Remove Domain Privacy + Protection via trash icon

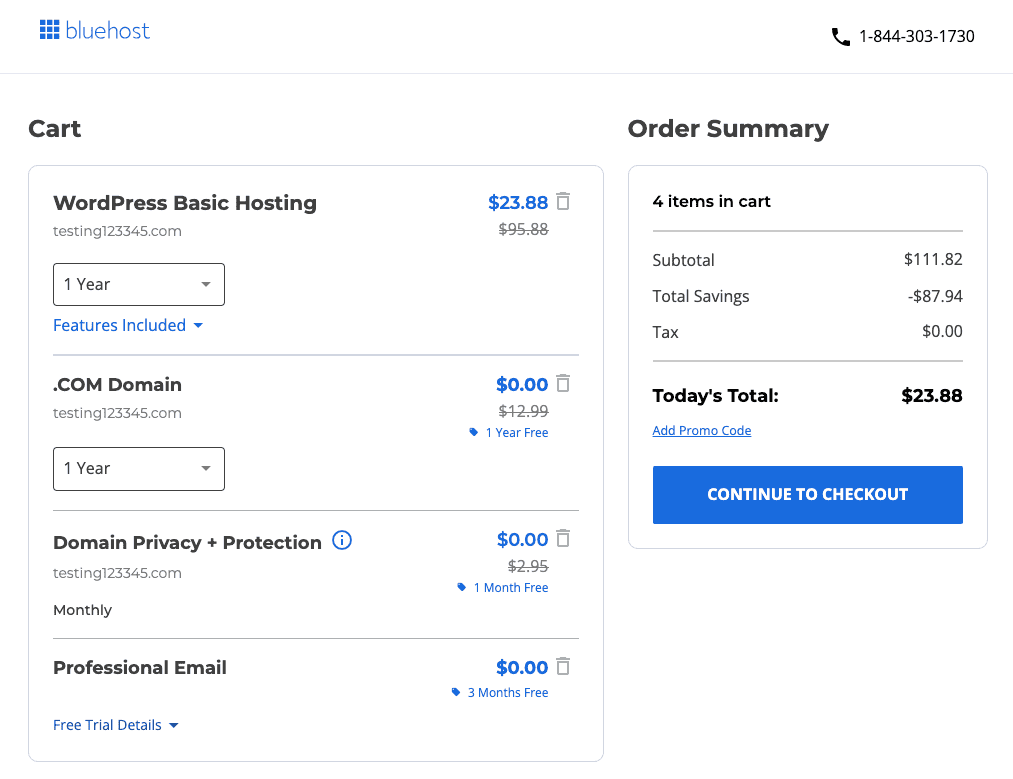(563, 539)
